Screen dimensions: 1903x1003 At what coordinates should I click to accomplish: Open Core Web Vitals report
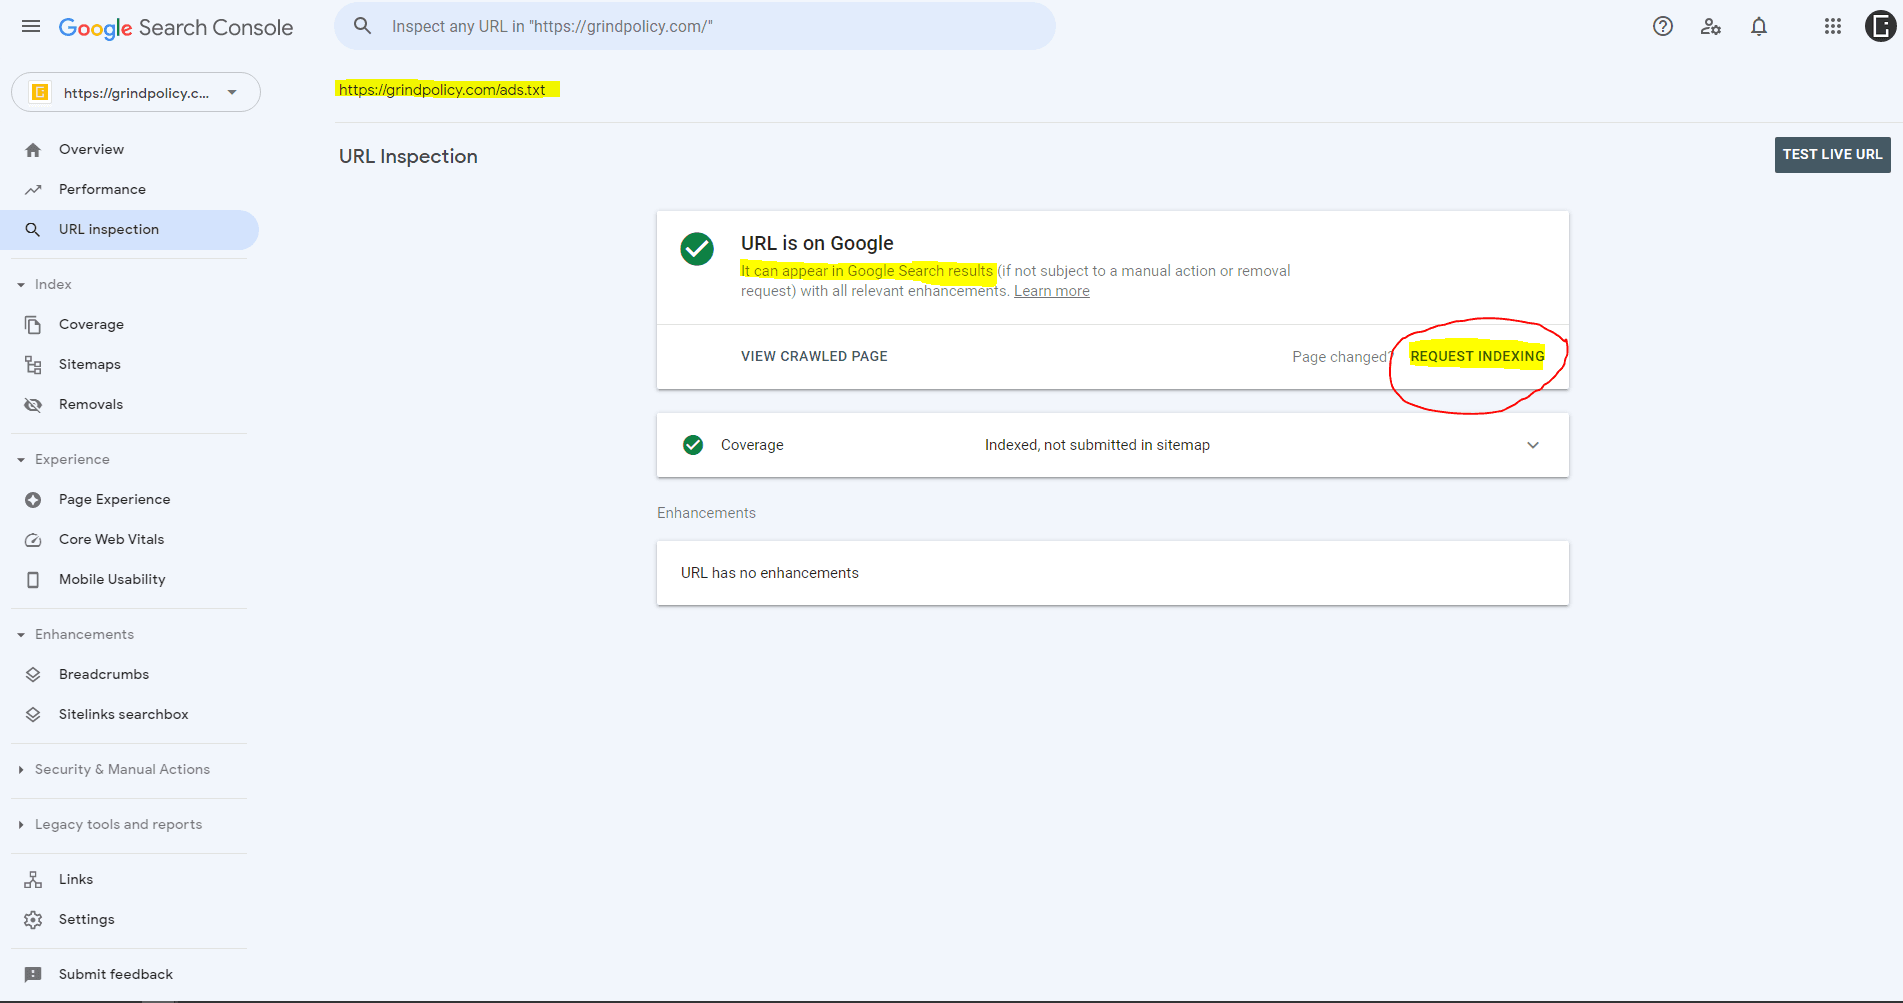111,539
